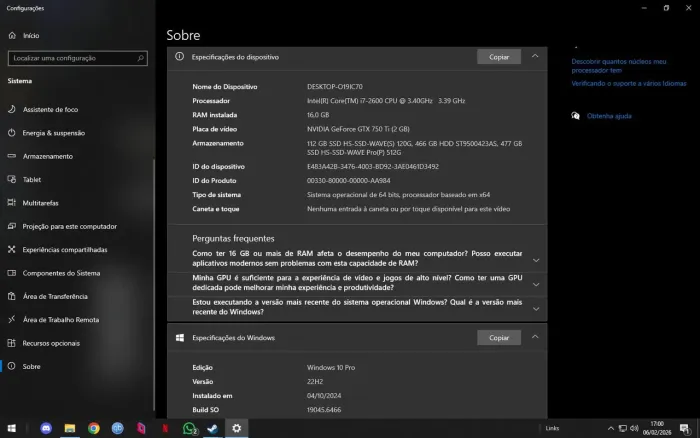Open Netflix from the taskbar
This screenshot has height=438, width=700.
165,428
